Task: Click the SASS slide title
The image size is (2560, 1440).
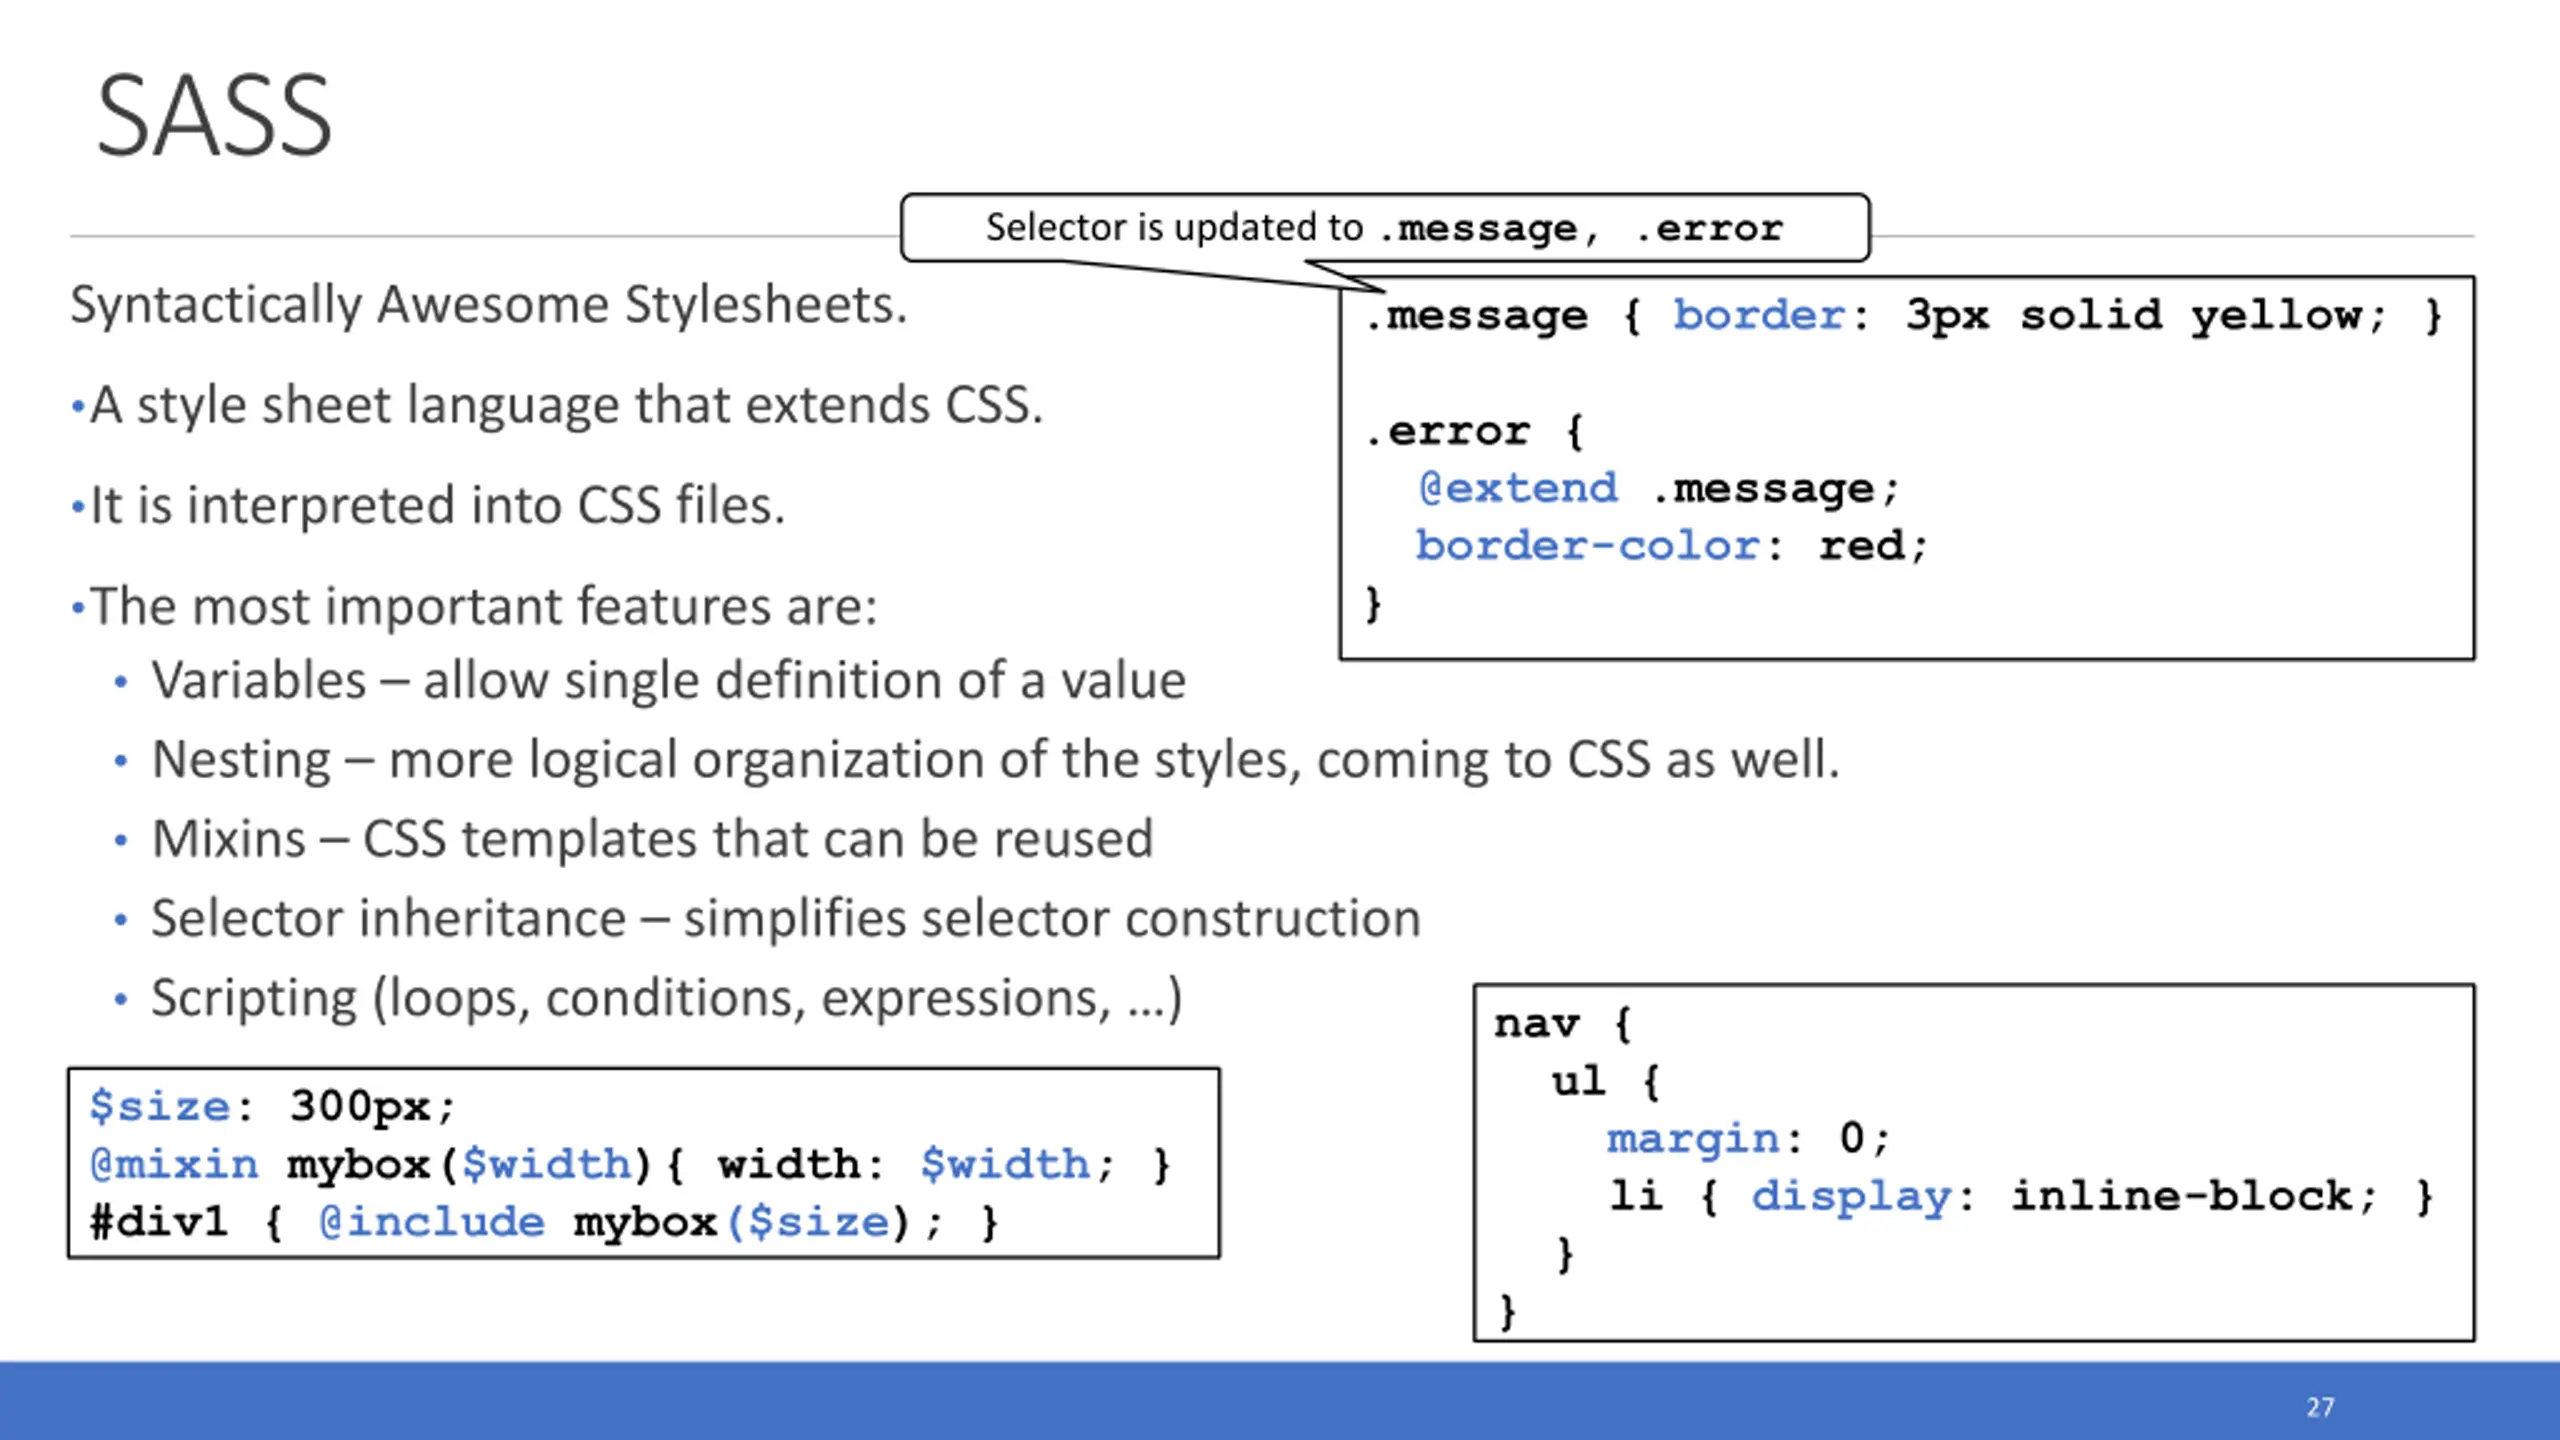Action: pyautogui.click(x=214, y=117)
